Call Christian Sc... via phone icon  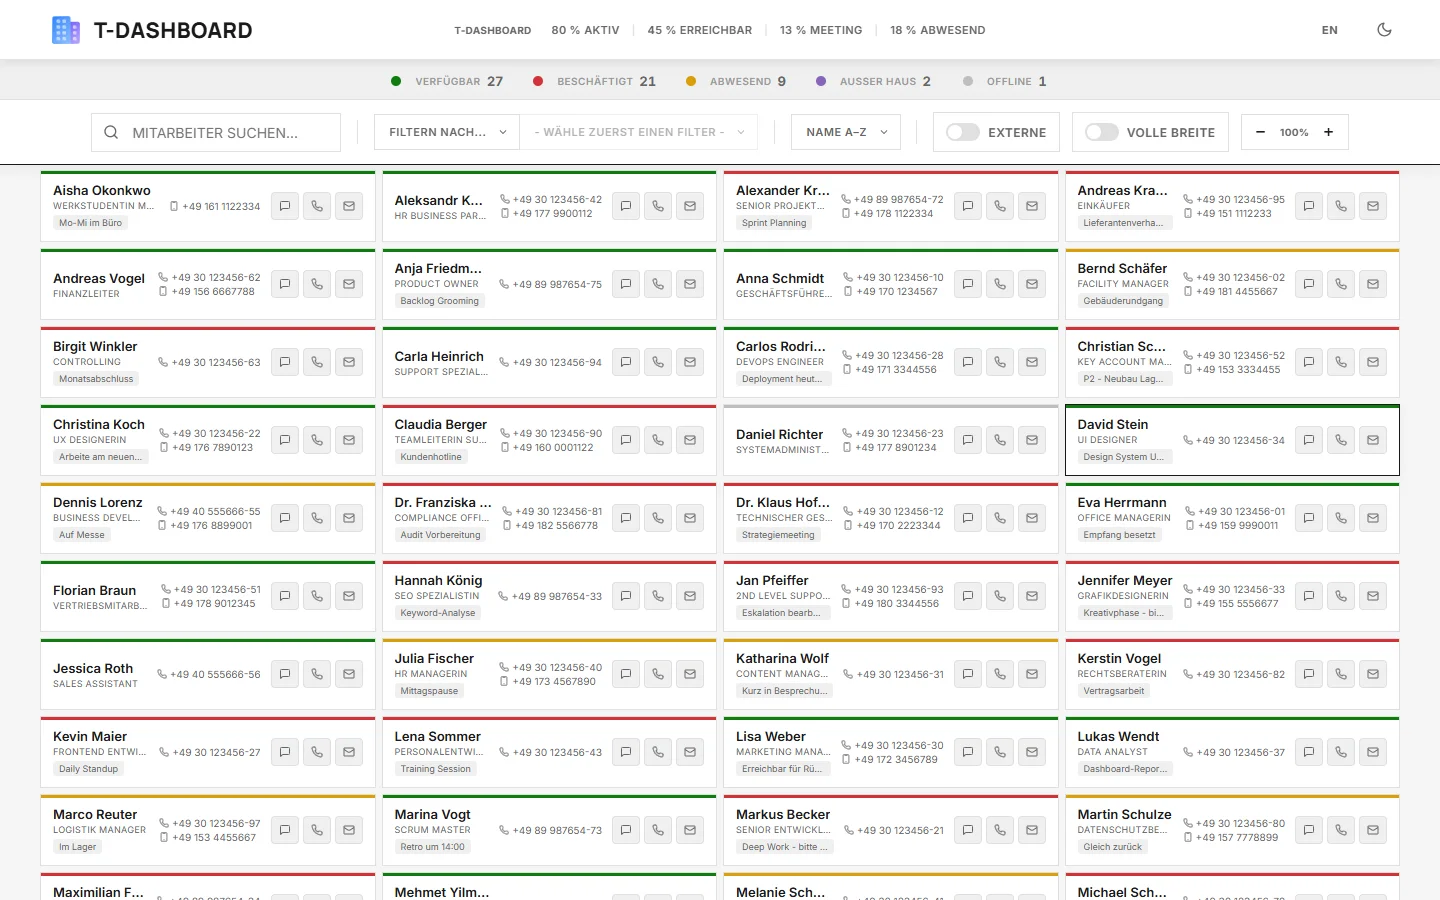tap(1341, 362)
